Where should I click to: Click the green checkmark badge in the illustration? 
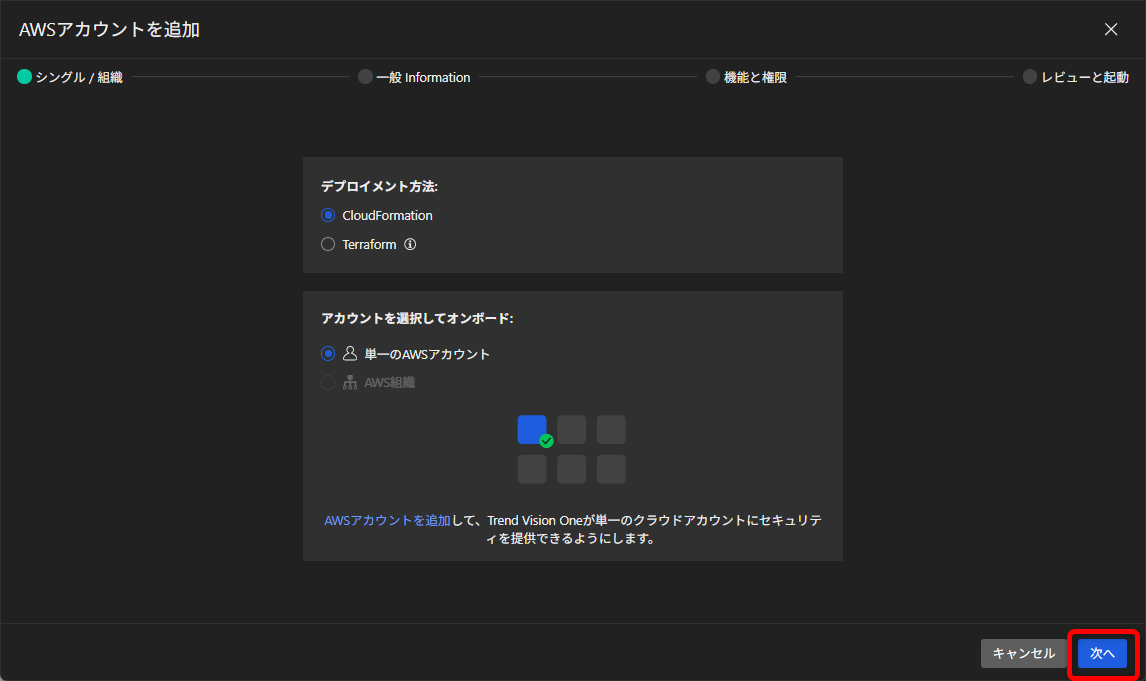pos(546,441)
